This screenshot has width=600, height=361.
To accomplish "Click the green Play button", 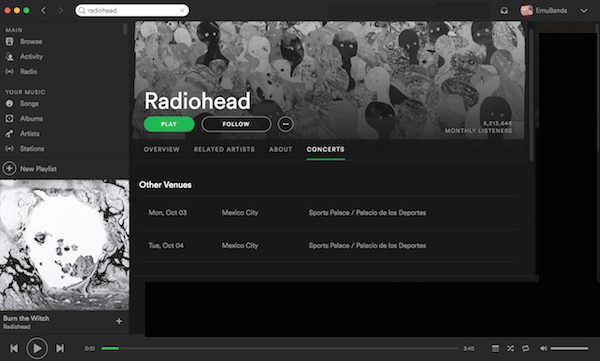I will (x=169, y=124).
